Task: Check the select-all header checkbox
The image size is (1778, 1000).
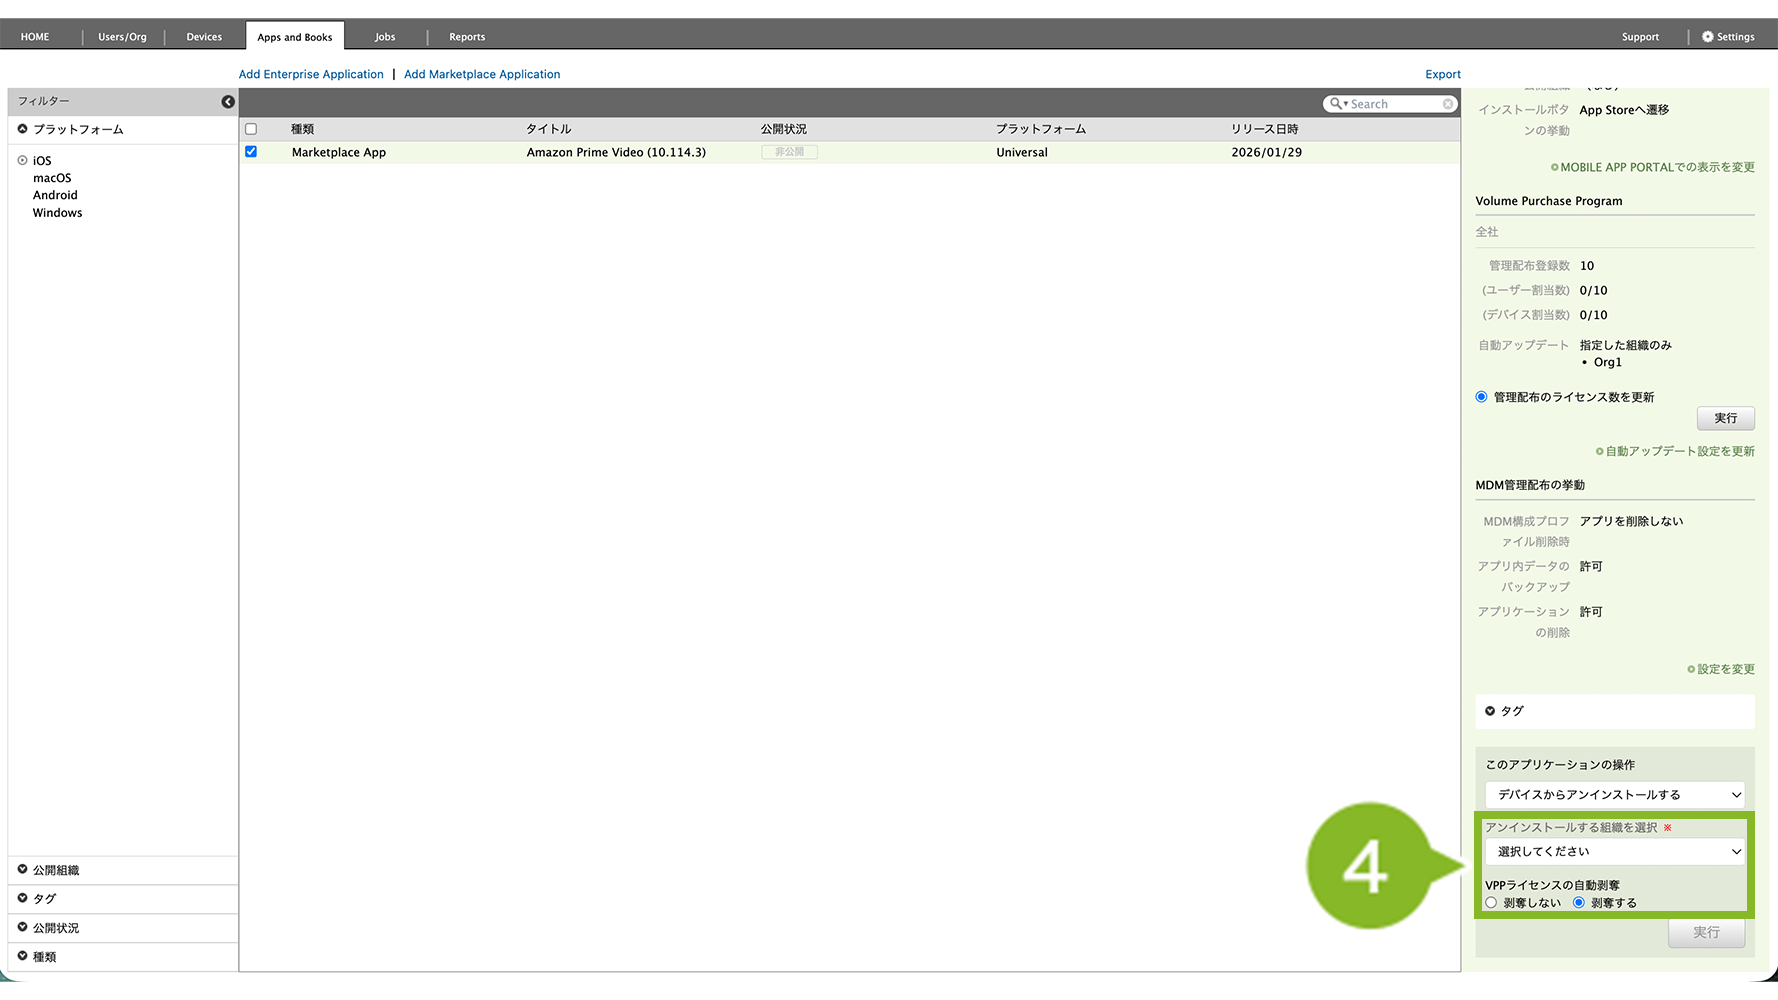Action: point(251,129)
